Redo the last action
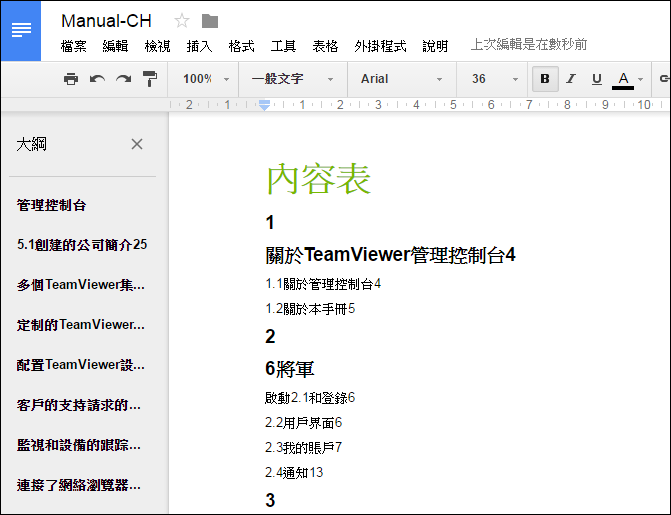Image resolution: width=671 pixels, height=515 pixels. coord(124,79)
